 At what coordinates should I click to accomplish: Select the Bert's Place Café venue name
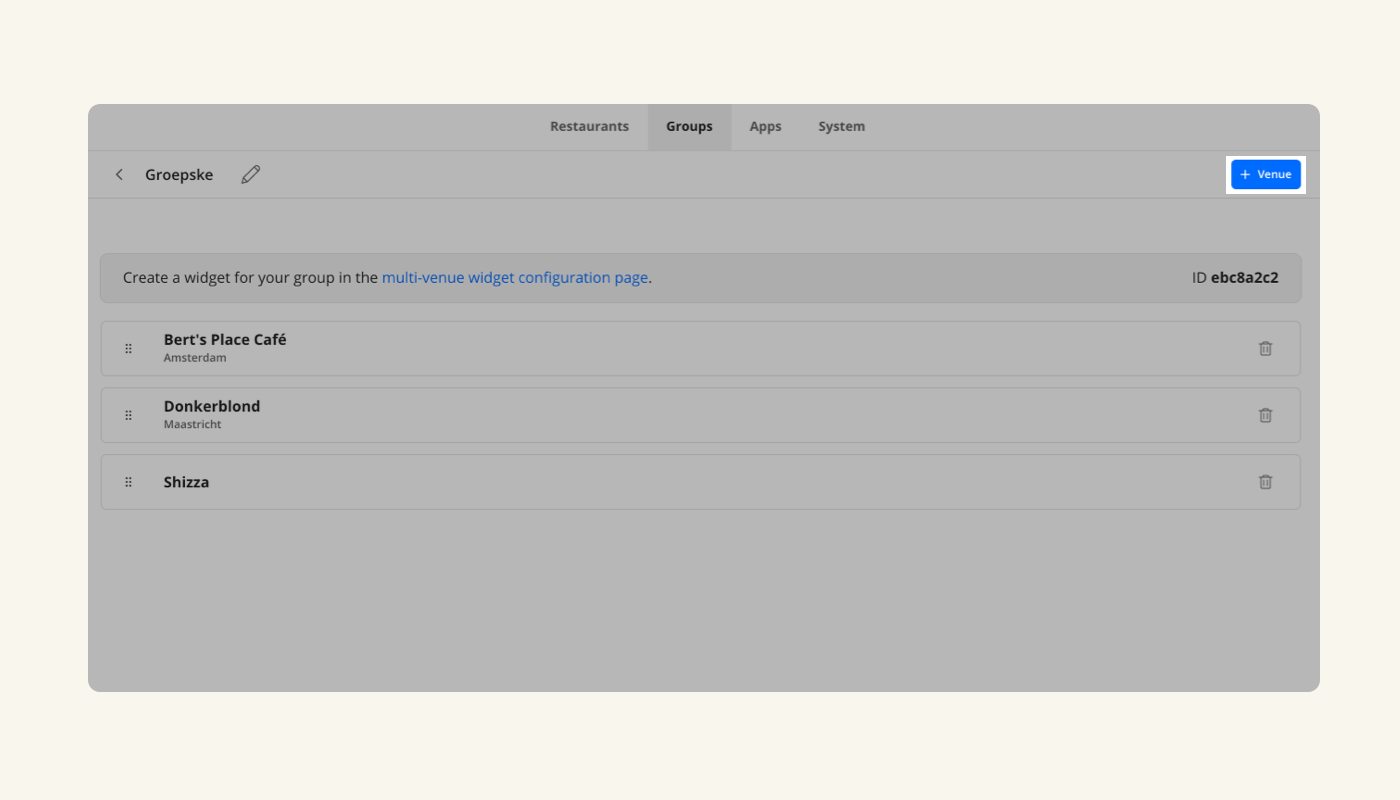click(225, 340)
